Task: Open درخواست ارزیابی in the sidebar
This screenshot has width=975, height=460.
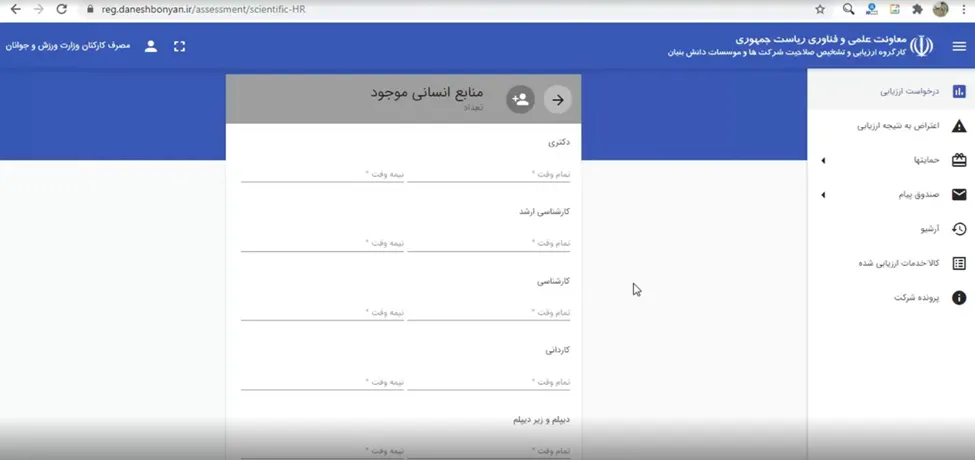Action: point(891,92)
